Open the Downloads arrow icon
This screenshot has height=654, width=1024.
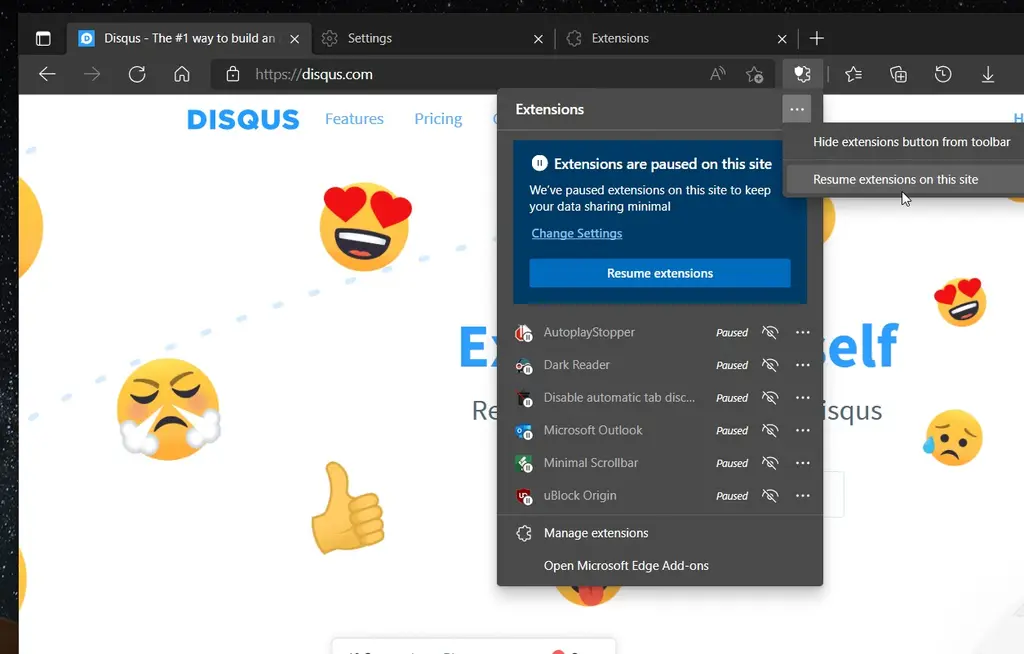[x=987, y=74]
